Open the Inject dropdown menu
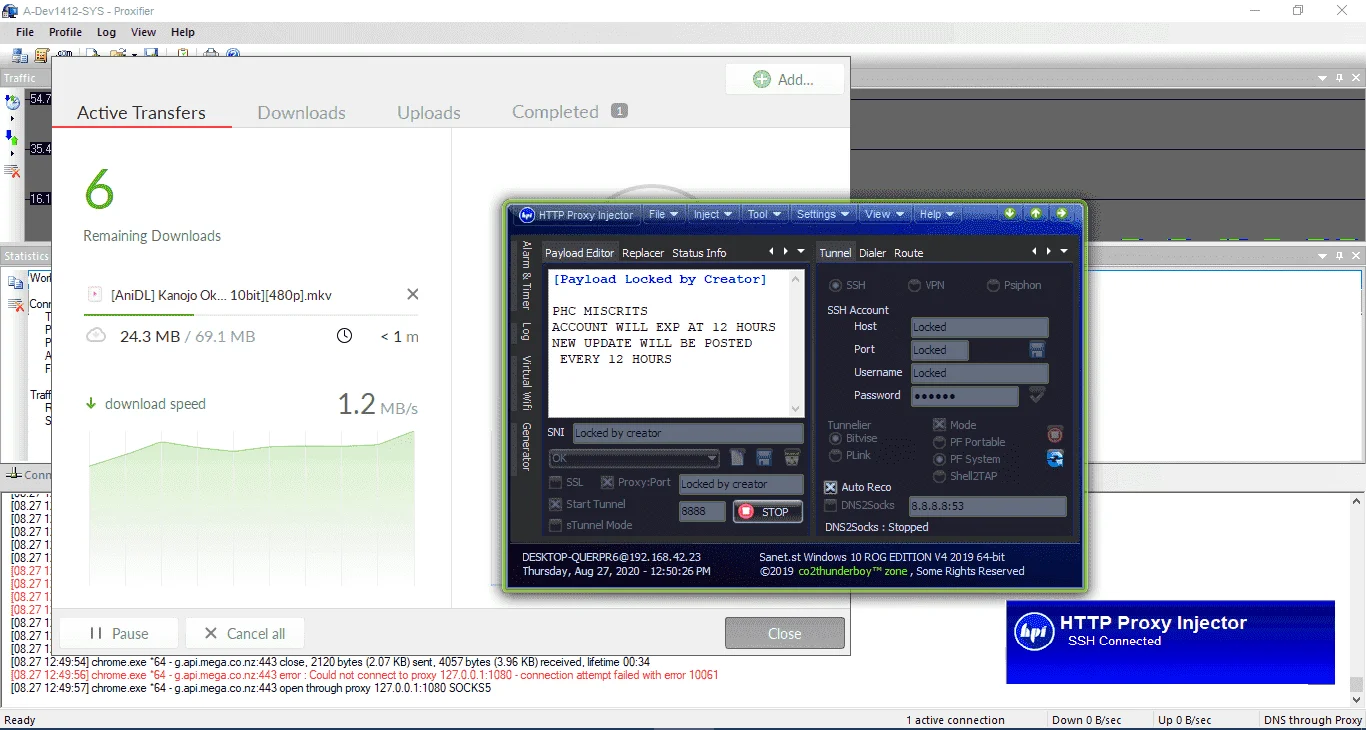This screenshot has height=730, width=1366. tap(713, 214)
